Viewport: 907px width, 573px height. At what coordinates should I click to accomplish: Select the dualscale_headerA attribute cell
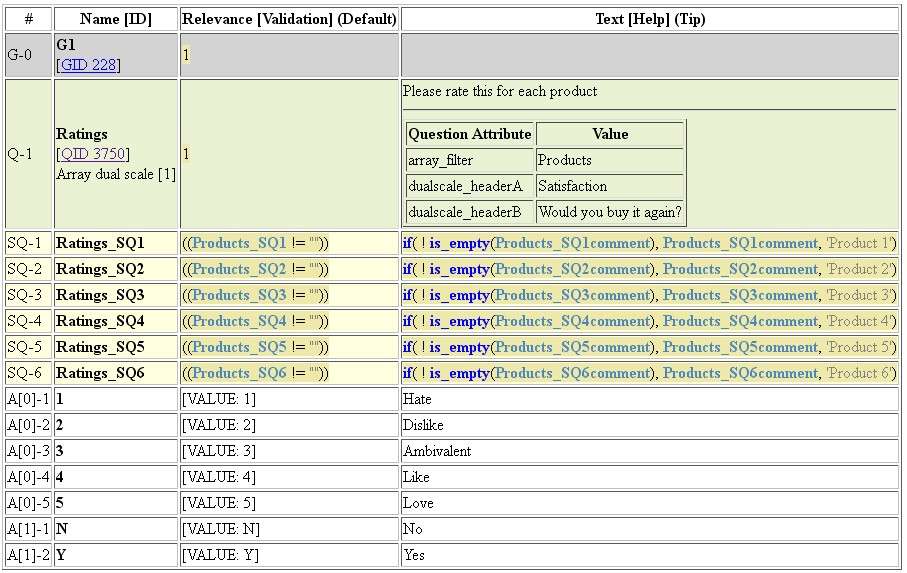pyautogui.click(x=465, y=186)
